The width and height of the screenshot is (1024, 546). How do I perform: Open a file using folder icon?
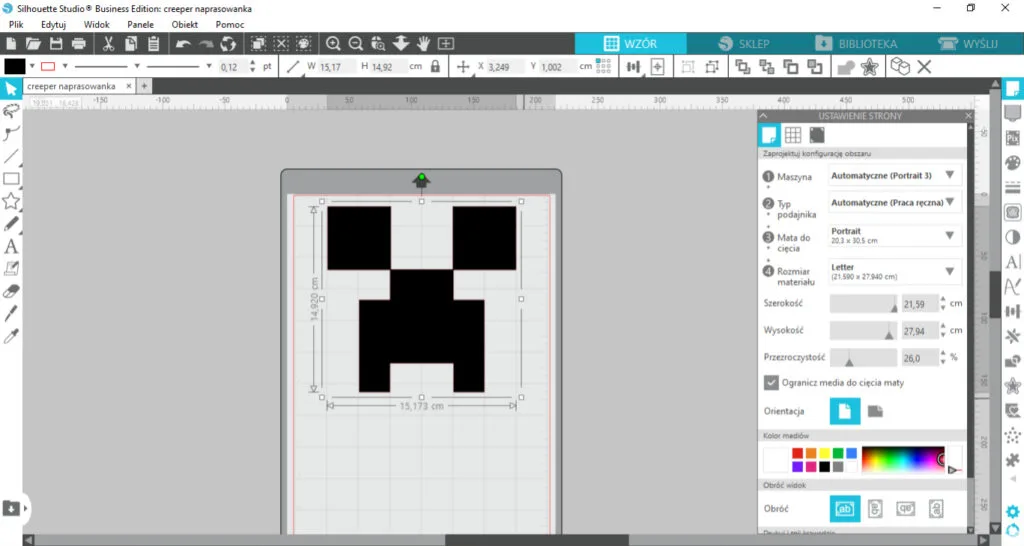[x=33, y=44]
